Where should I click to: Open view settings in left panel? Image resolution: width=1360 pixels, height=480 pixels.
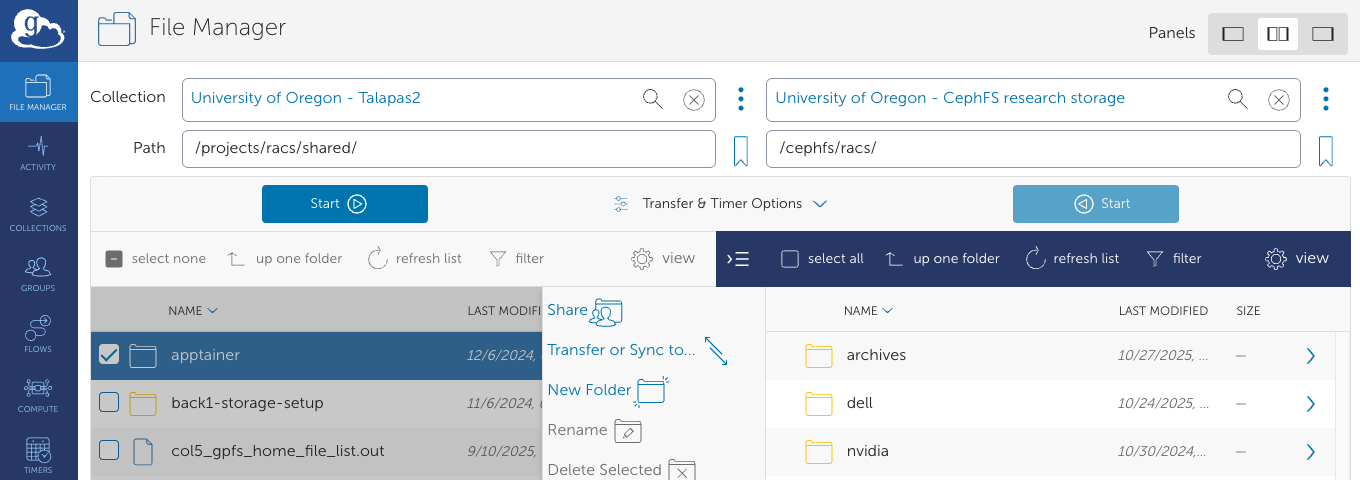[x=663, y=259]
